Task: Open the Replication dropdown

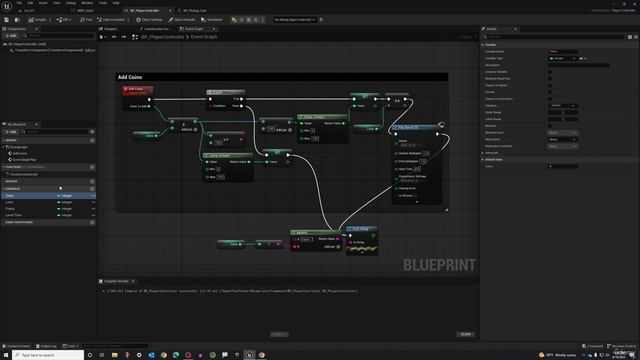Action: (x=563, y=139)
